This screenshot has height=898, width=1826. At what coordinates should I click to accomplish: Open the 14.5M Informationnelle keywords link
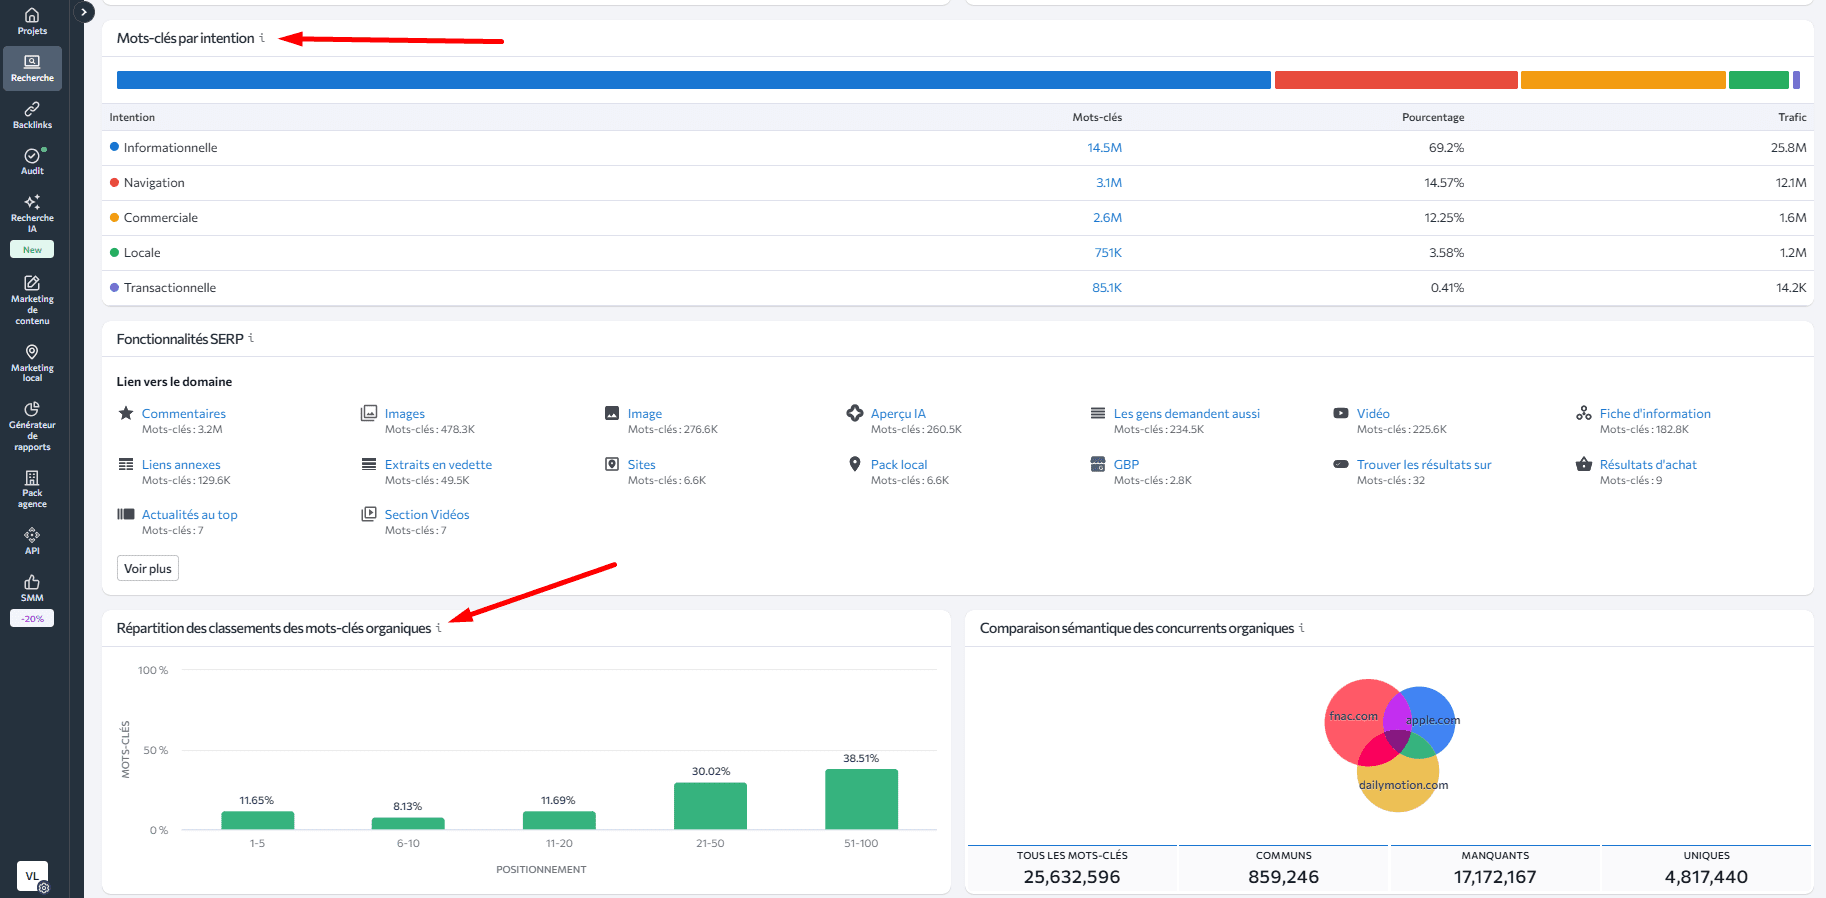tap(1104, 148)
